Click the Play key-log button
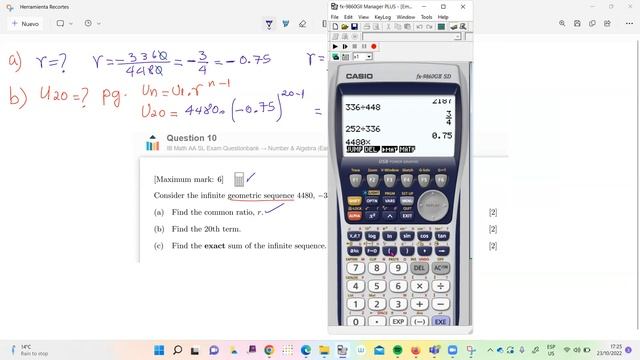The width and height of the screenshot is (640, 360). coord(335,47)
